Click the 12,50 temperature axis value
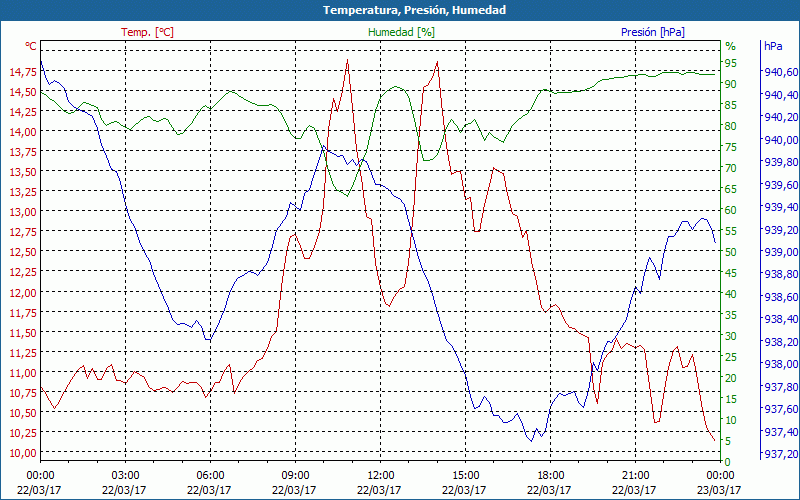Image resolution: width=800 pixels, height=500 pixels. (23, 252)
